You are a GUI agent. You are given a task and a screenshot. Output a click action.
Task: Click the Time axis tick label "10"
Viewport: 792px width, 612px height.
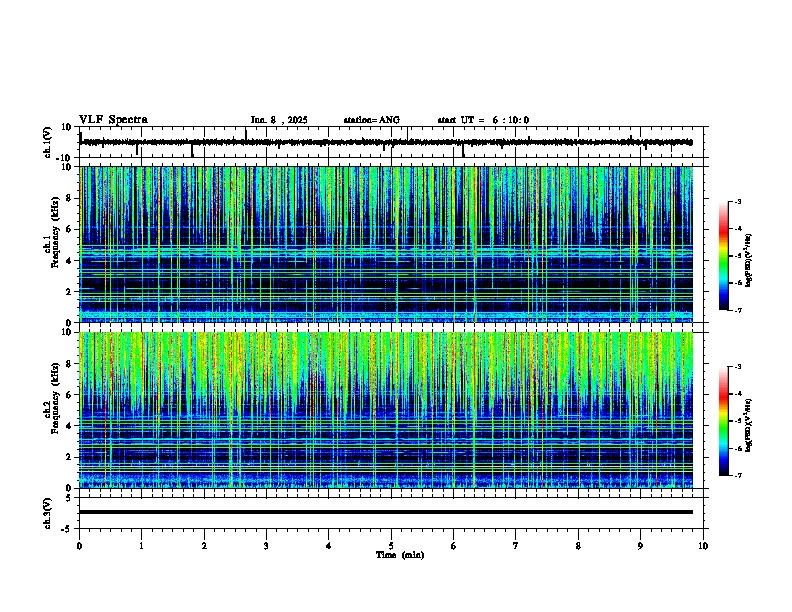click(703, 546)
